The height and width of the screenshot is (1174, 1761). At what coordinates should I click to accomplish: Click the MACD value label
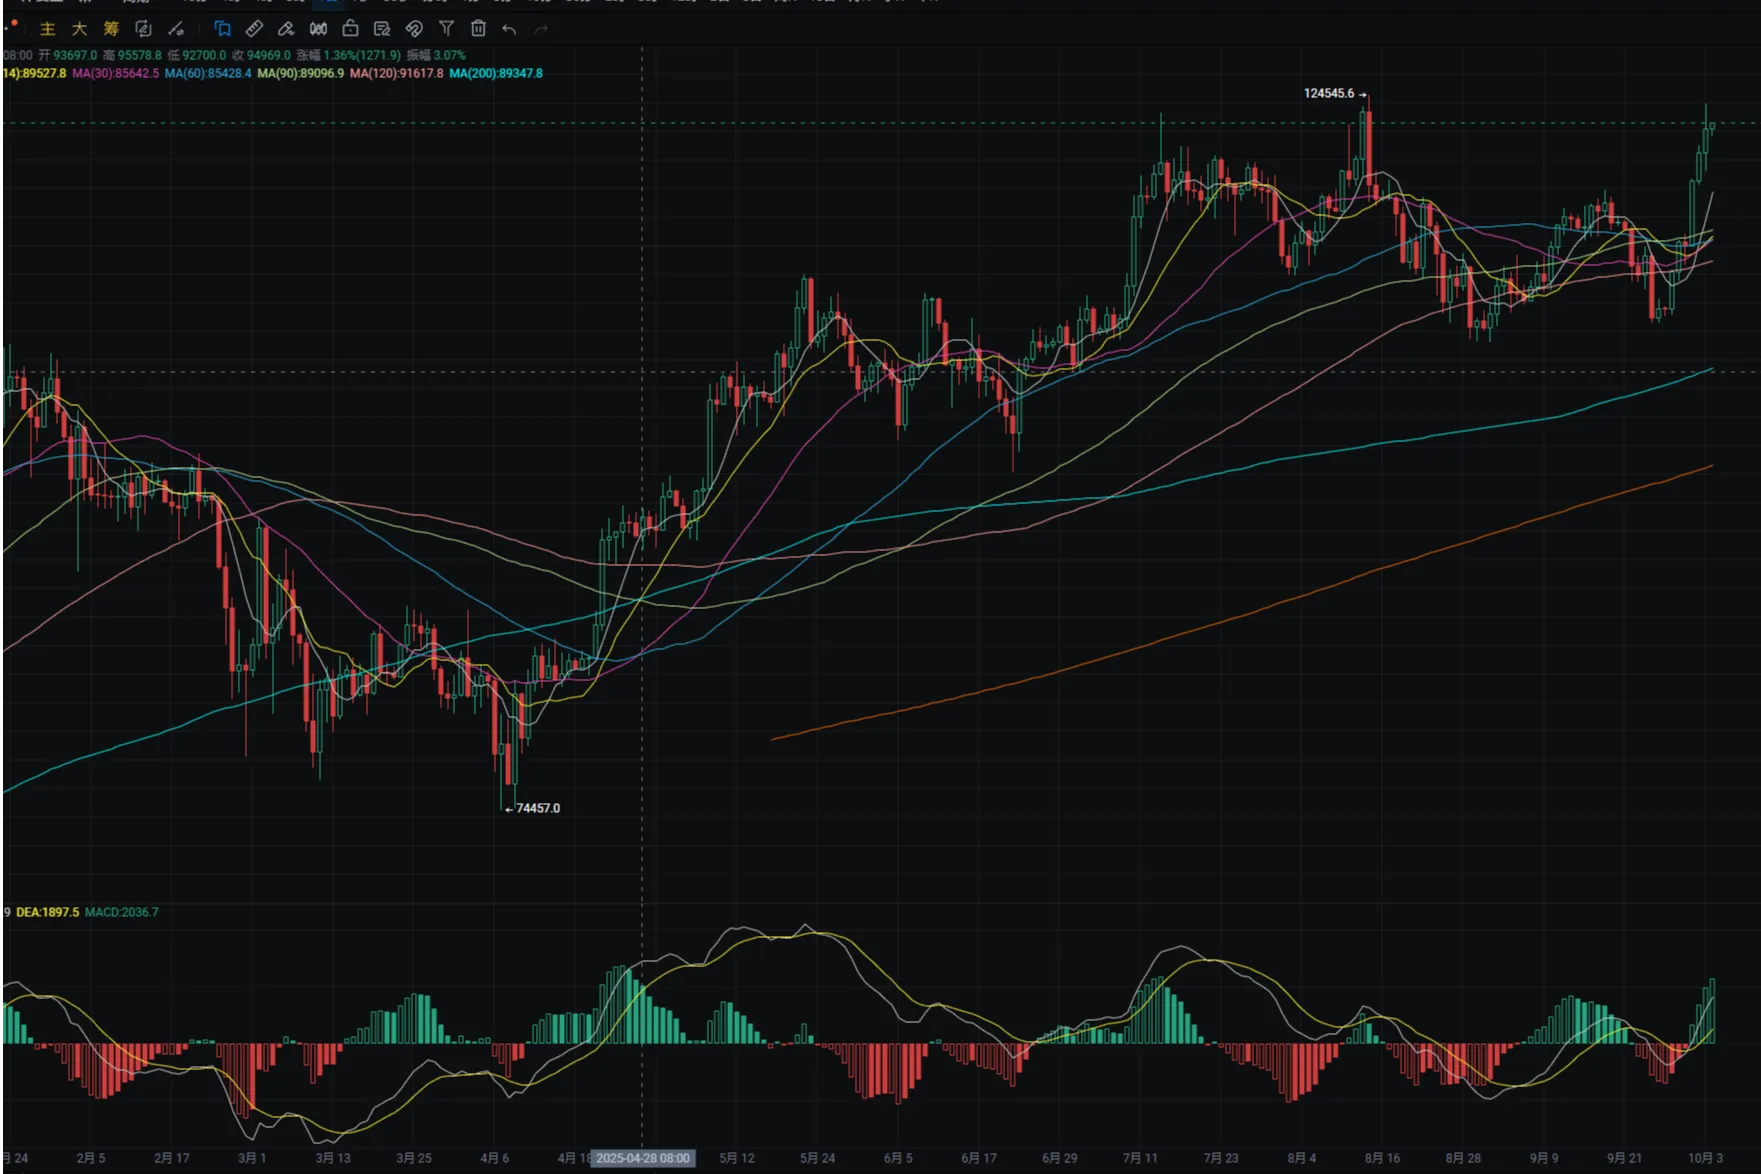coord(121,912)
